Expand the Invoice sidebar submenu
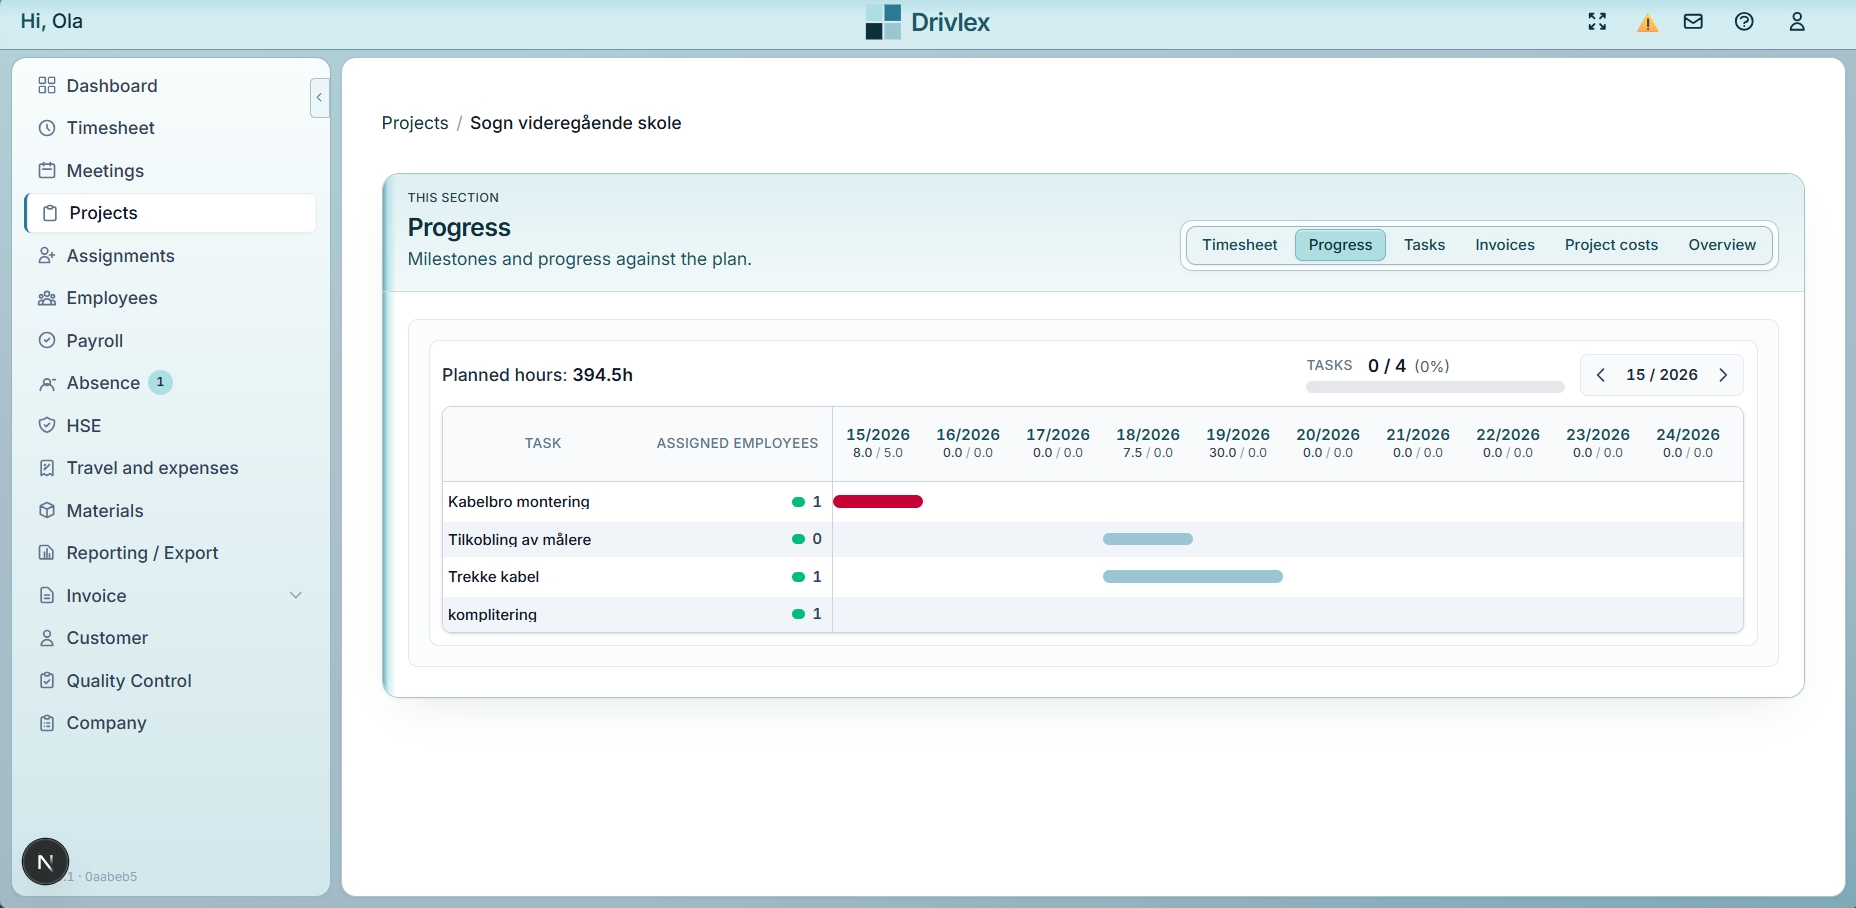This screenshot has width=1856, height=908. tap(296, 595)
